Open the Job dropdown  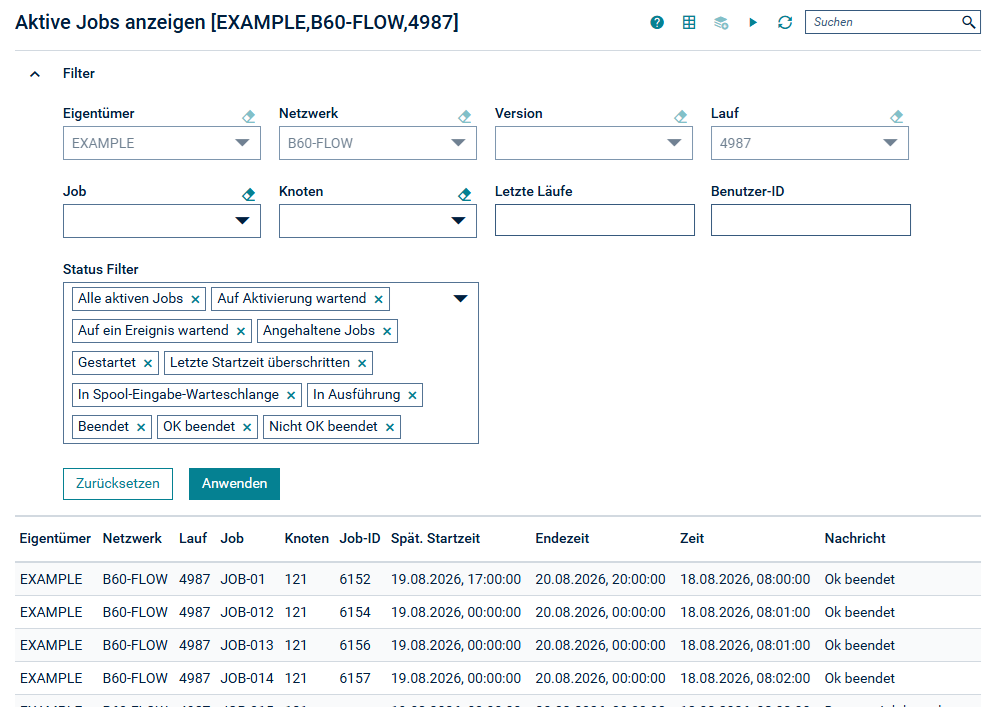(162, 221)
